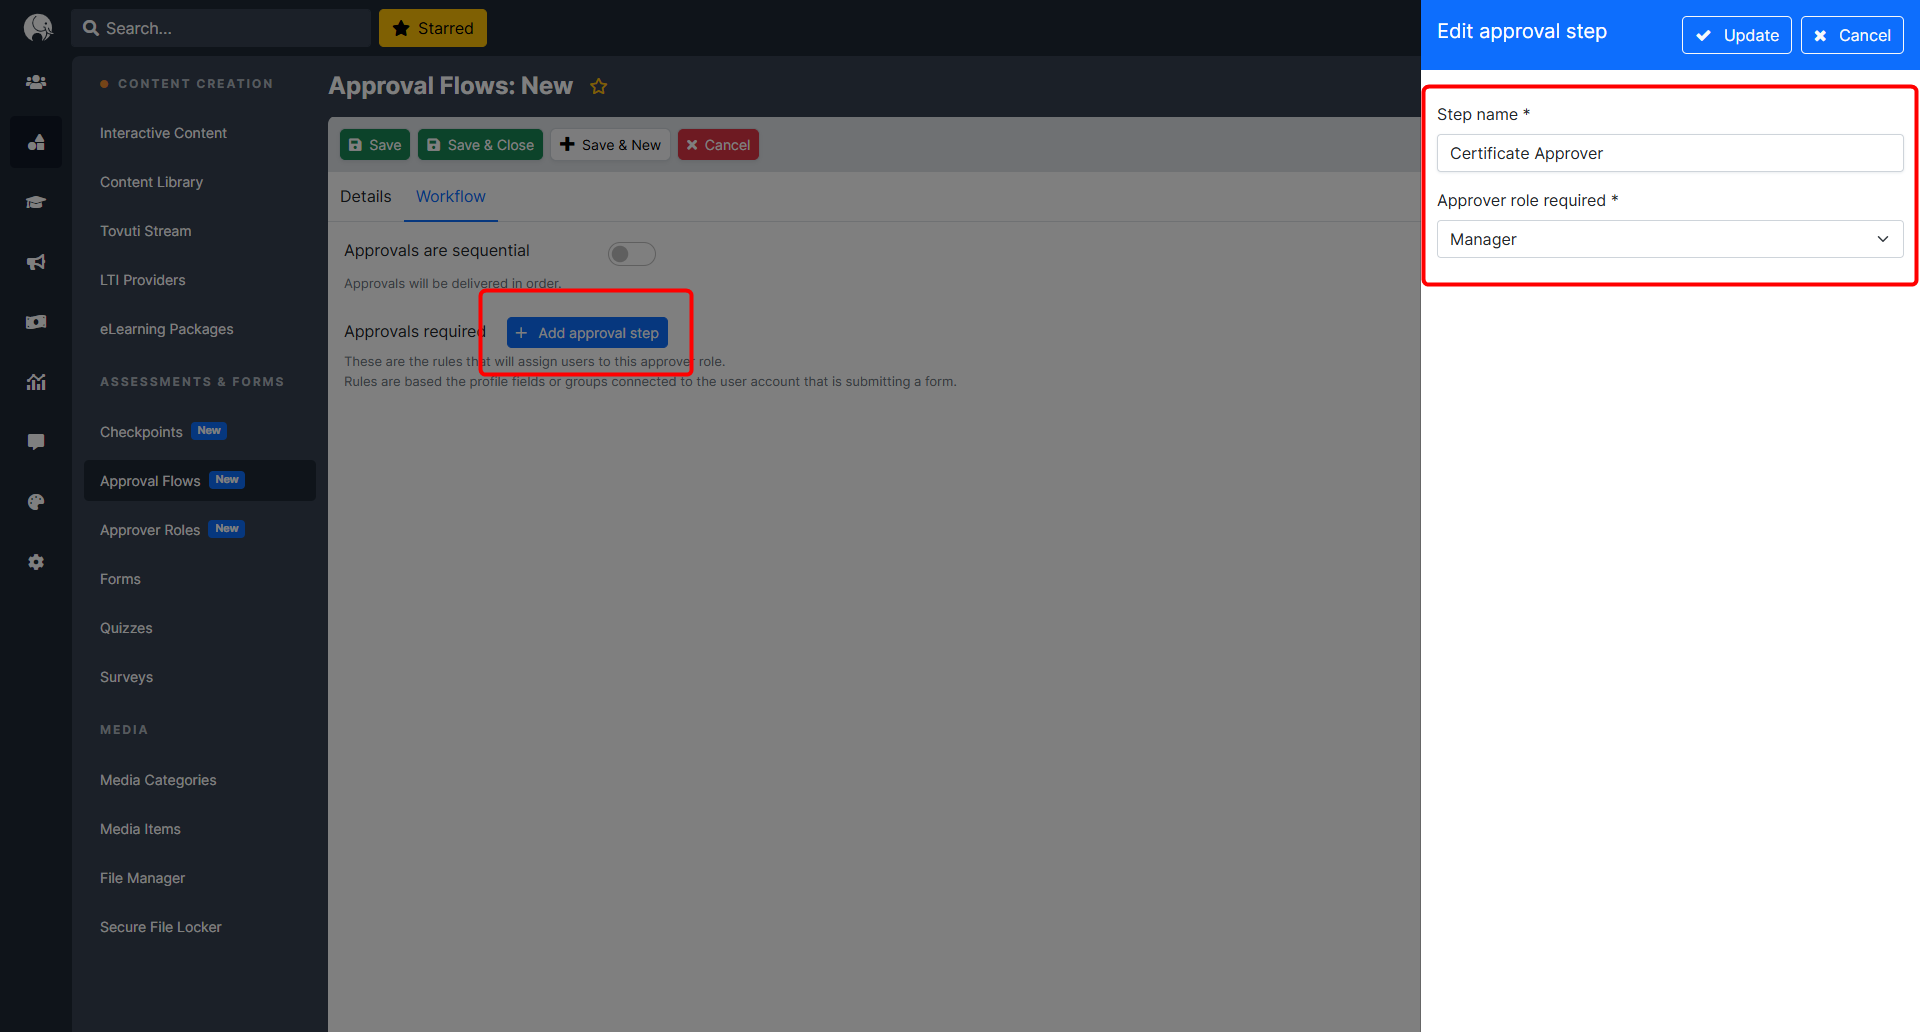
Task: Open Approver Roles in the sidebar menu
Action: pos(150,530)
